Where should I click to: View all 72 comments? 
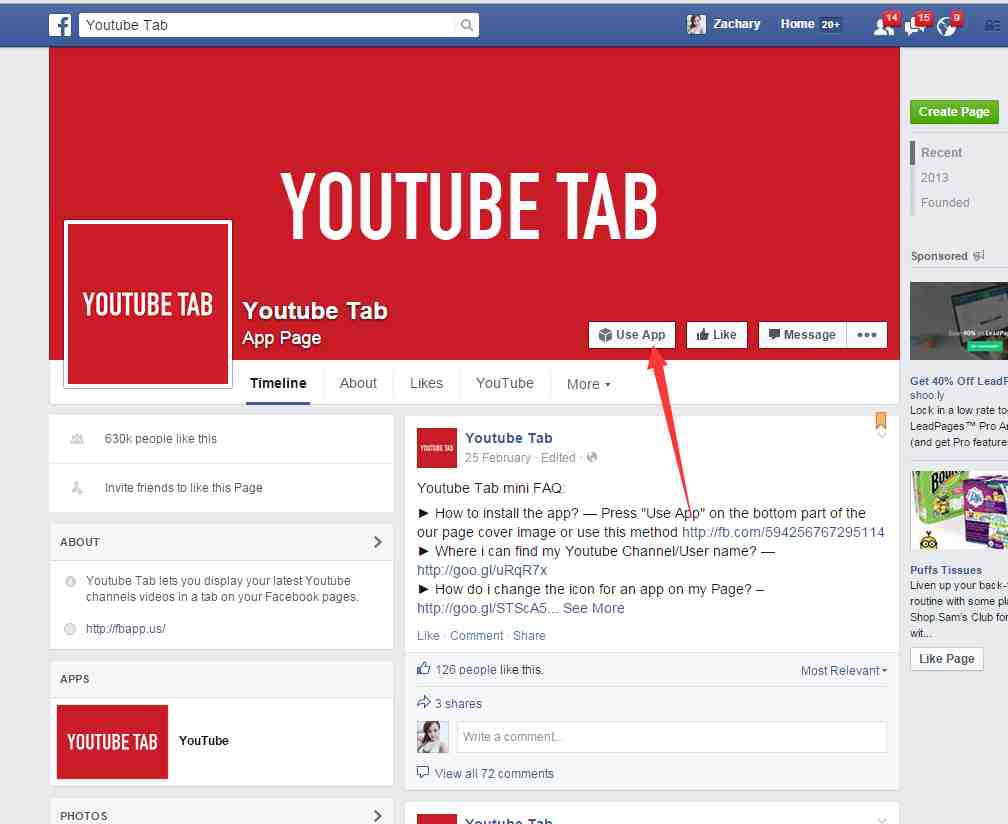494,773
